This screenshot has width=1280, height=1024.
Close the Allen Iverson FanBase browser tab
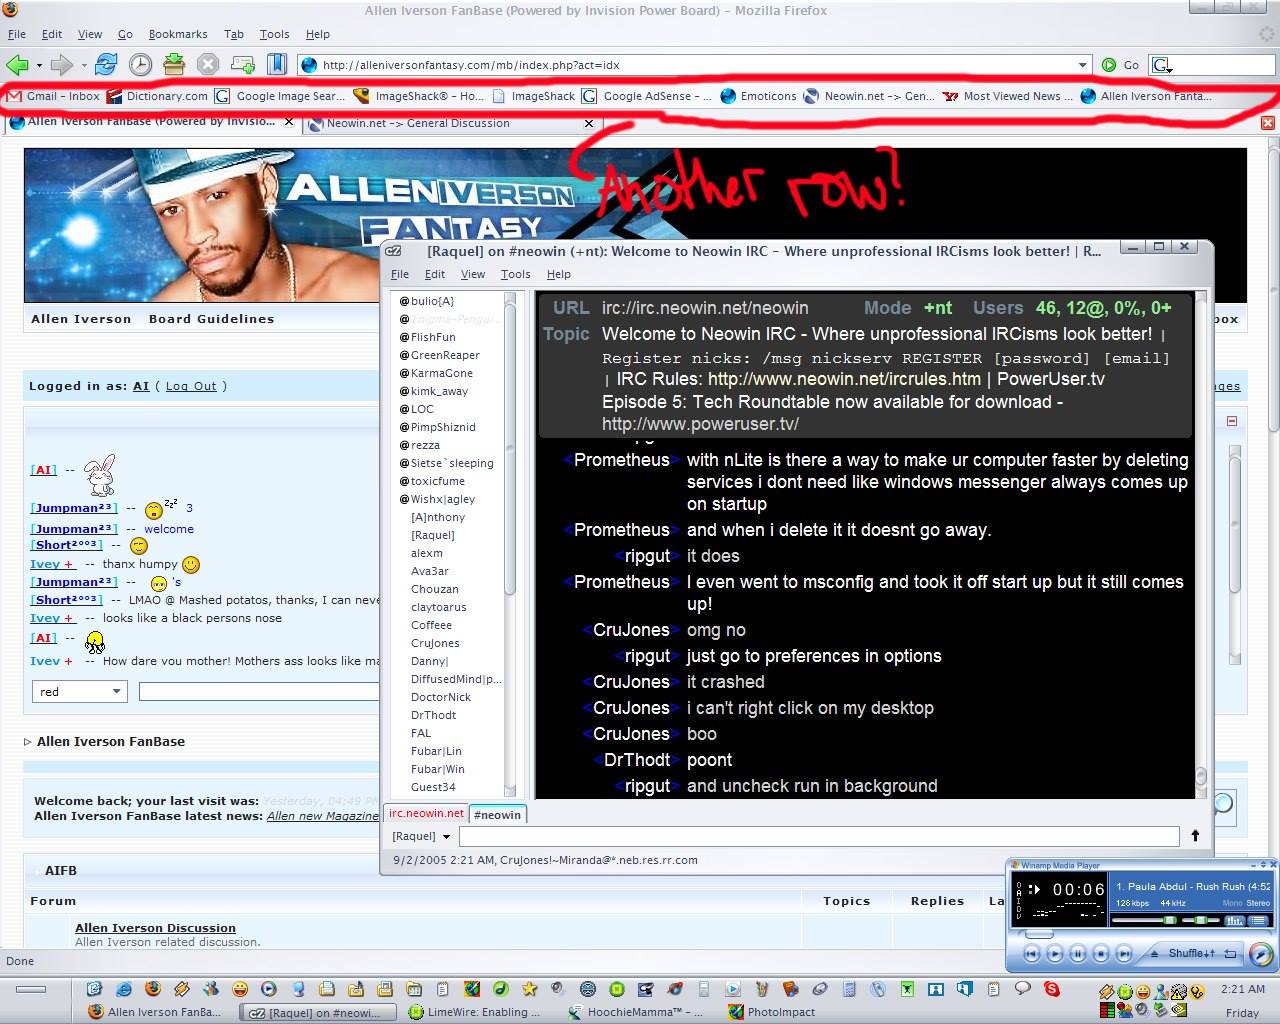[289, 122]
